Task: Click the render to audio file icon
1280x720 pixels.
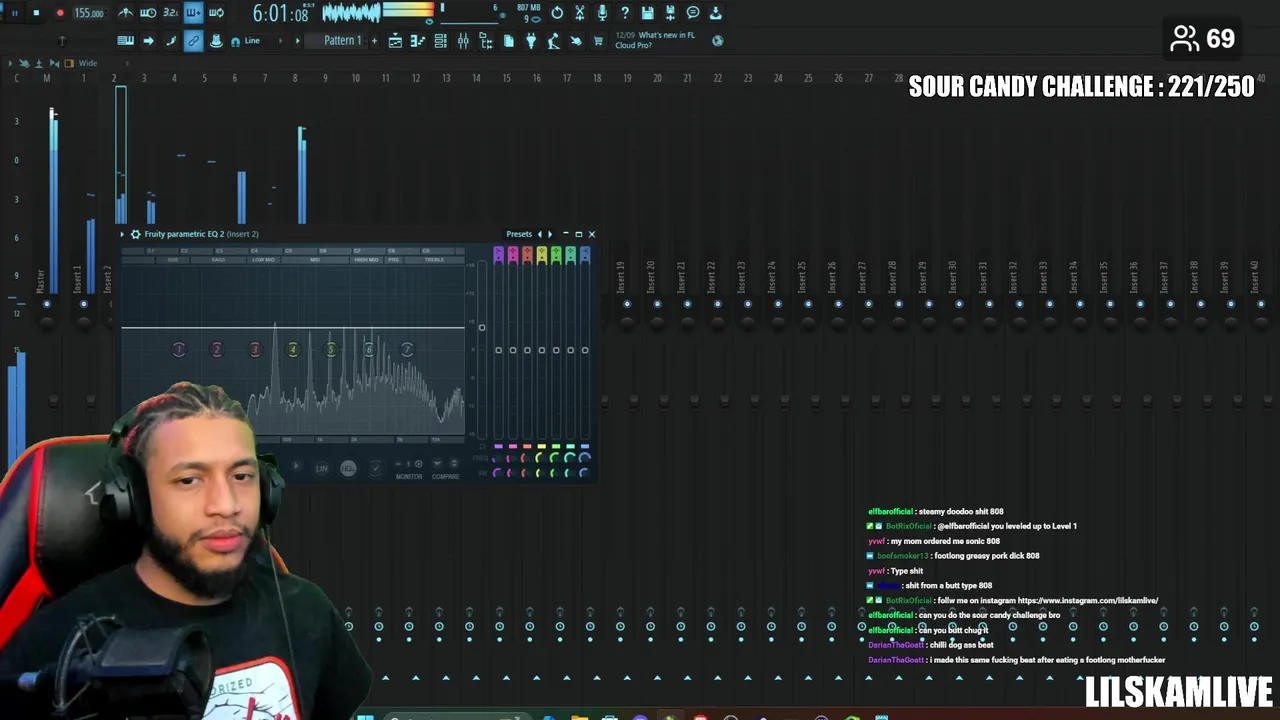Action: click(x=670, y=13)
